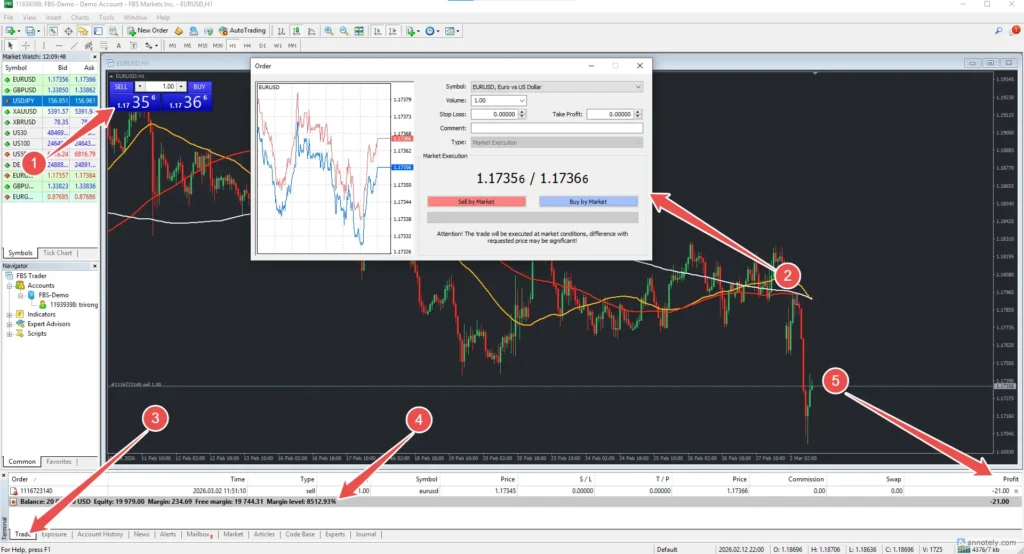1024x554 pixels.
Task: Expand the Expert Advisors tree node
Action: click(x=10, y=324)
